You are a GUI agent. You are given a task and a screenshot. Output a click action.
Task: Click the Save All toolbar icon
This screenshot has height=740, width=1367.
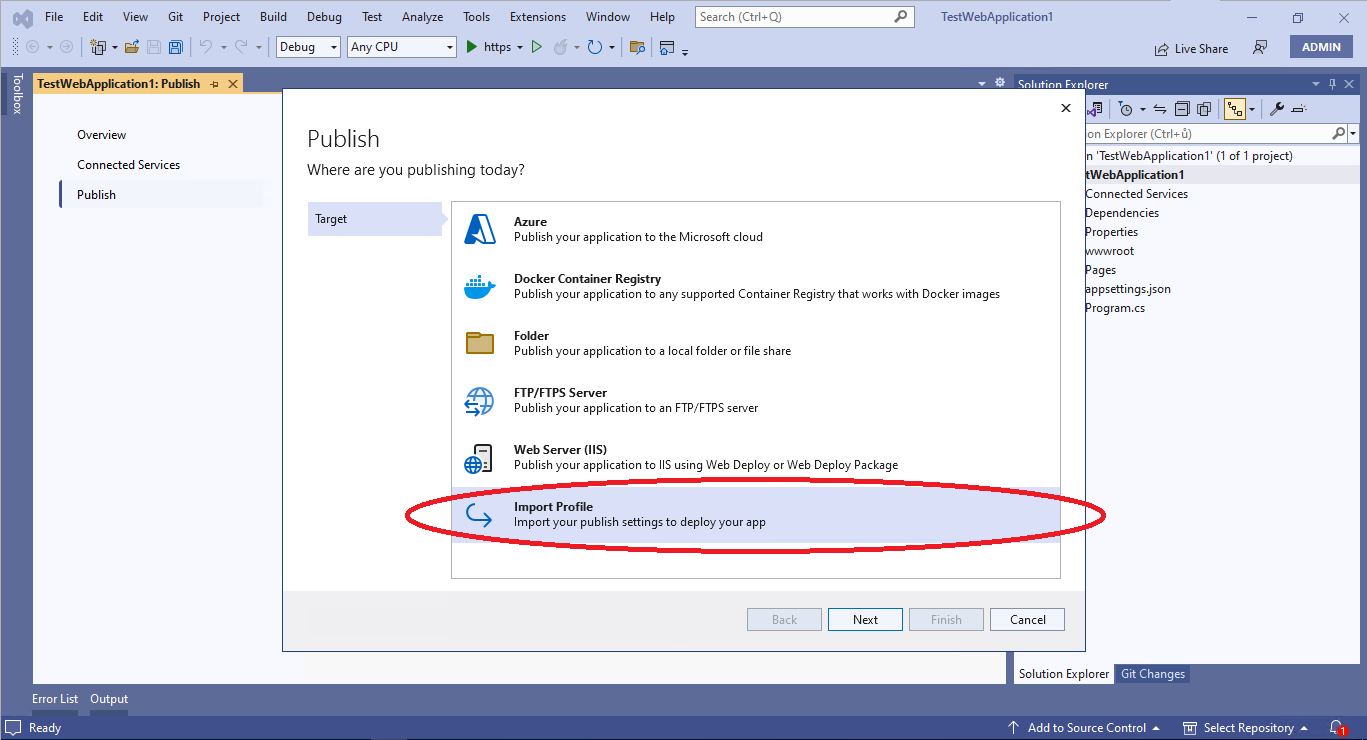coord(175,47)
